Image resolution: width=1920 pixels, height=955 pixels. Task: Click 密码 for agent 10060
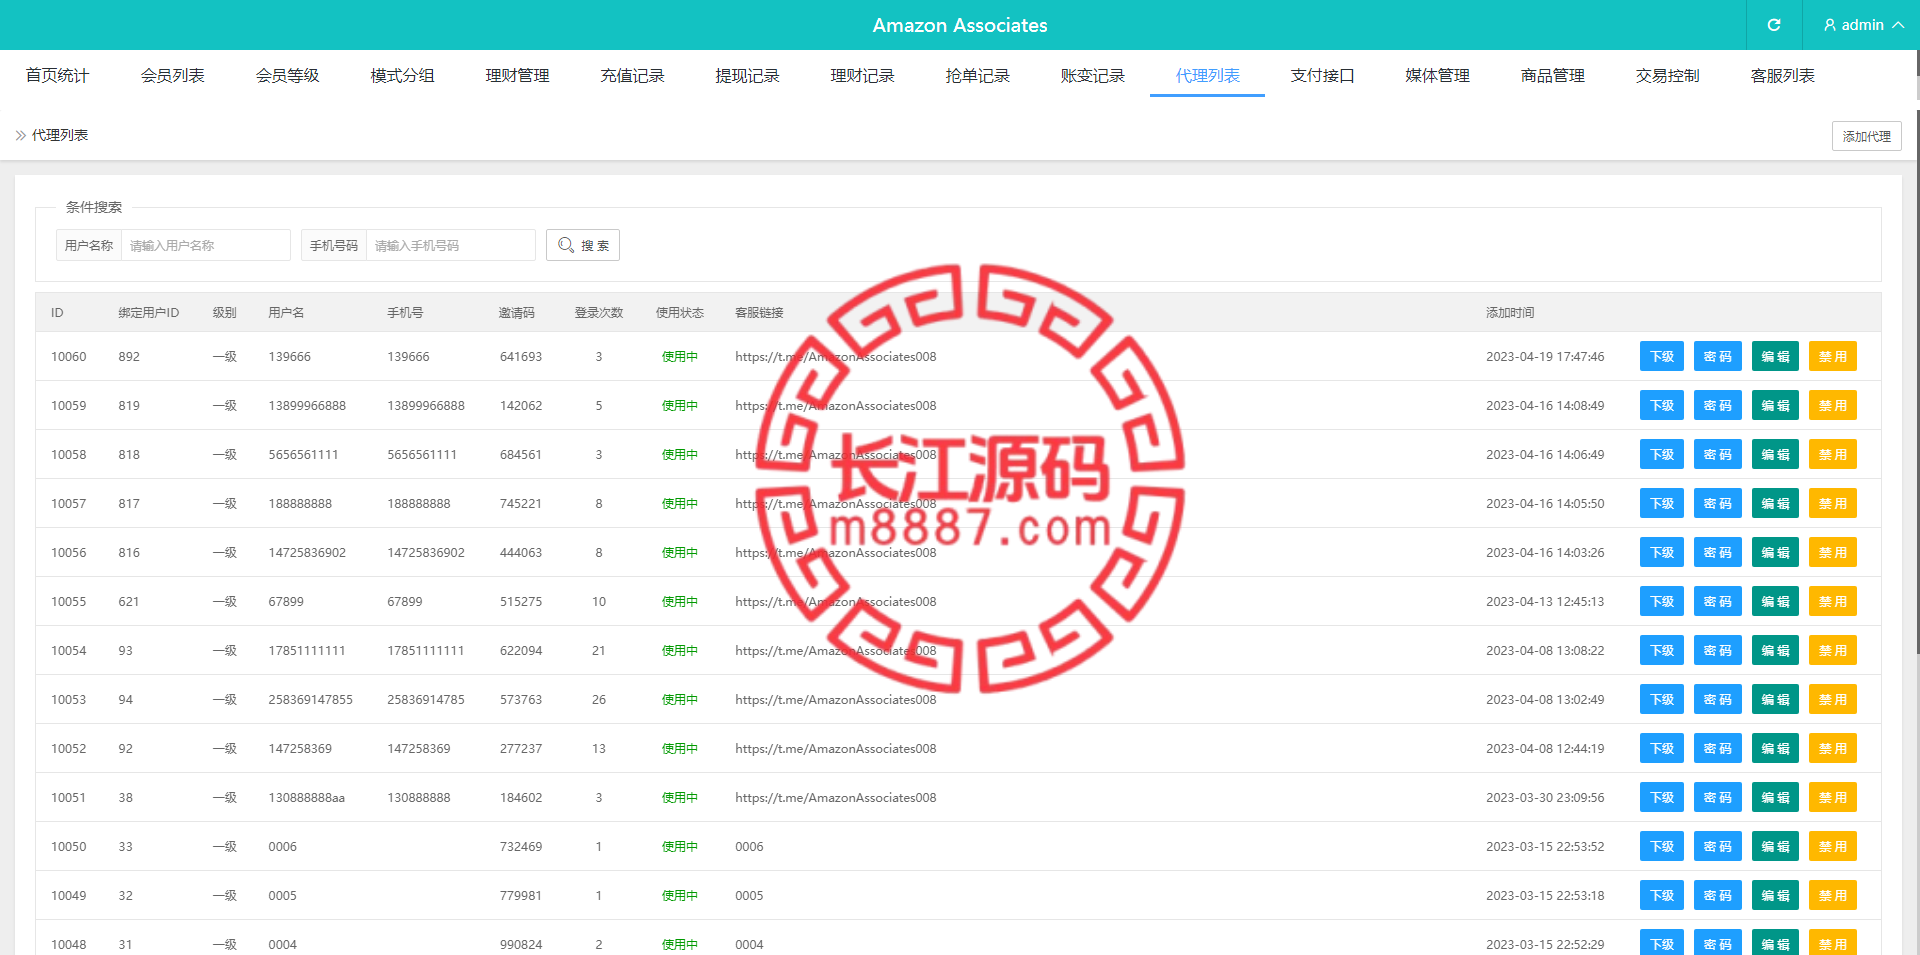click(x=1718, y=356)
